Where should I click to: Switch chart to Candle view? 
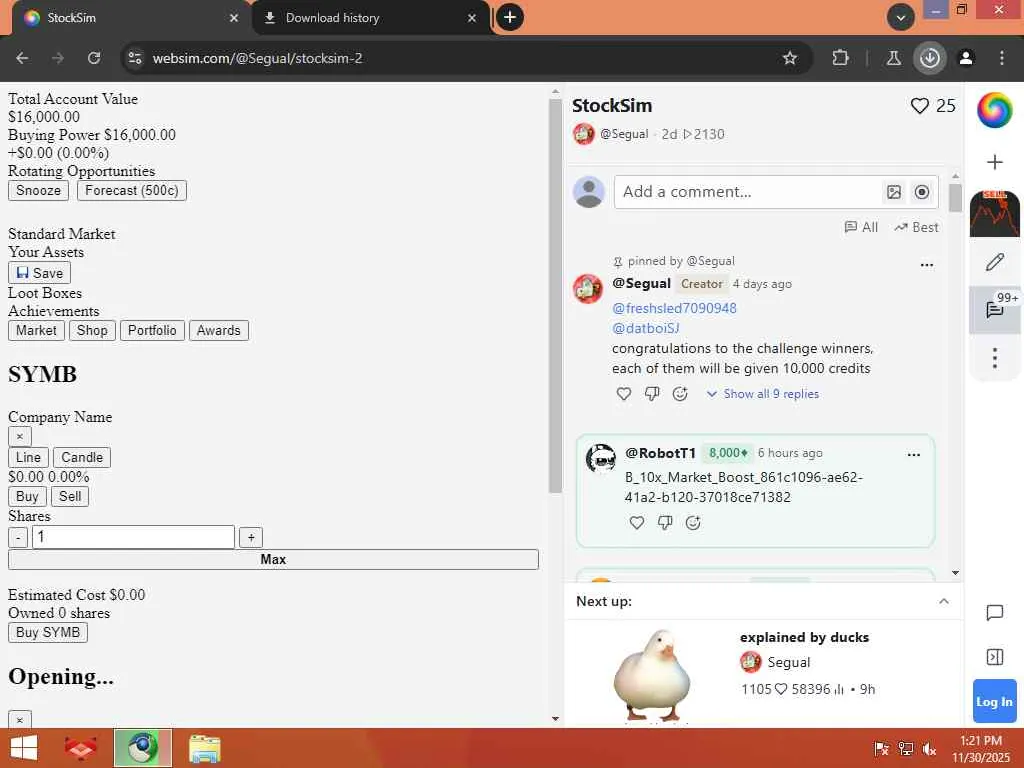(x=82, y=457)
